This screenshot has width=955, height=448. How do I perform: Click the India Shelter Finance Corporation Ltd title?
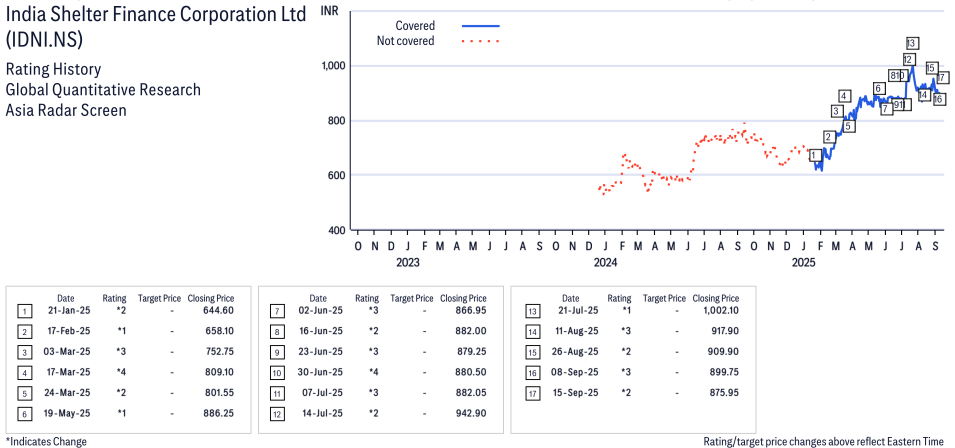[x=156, y=15]
